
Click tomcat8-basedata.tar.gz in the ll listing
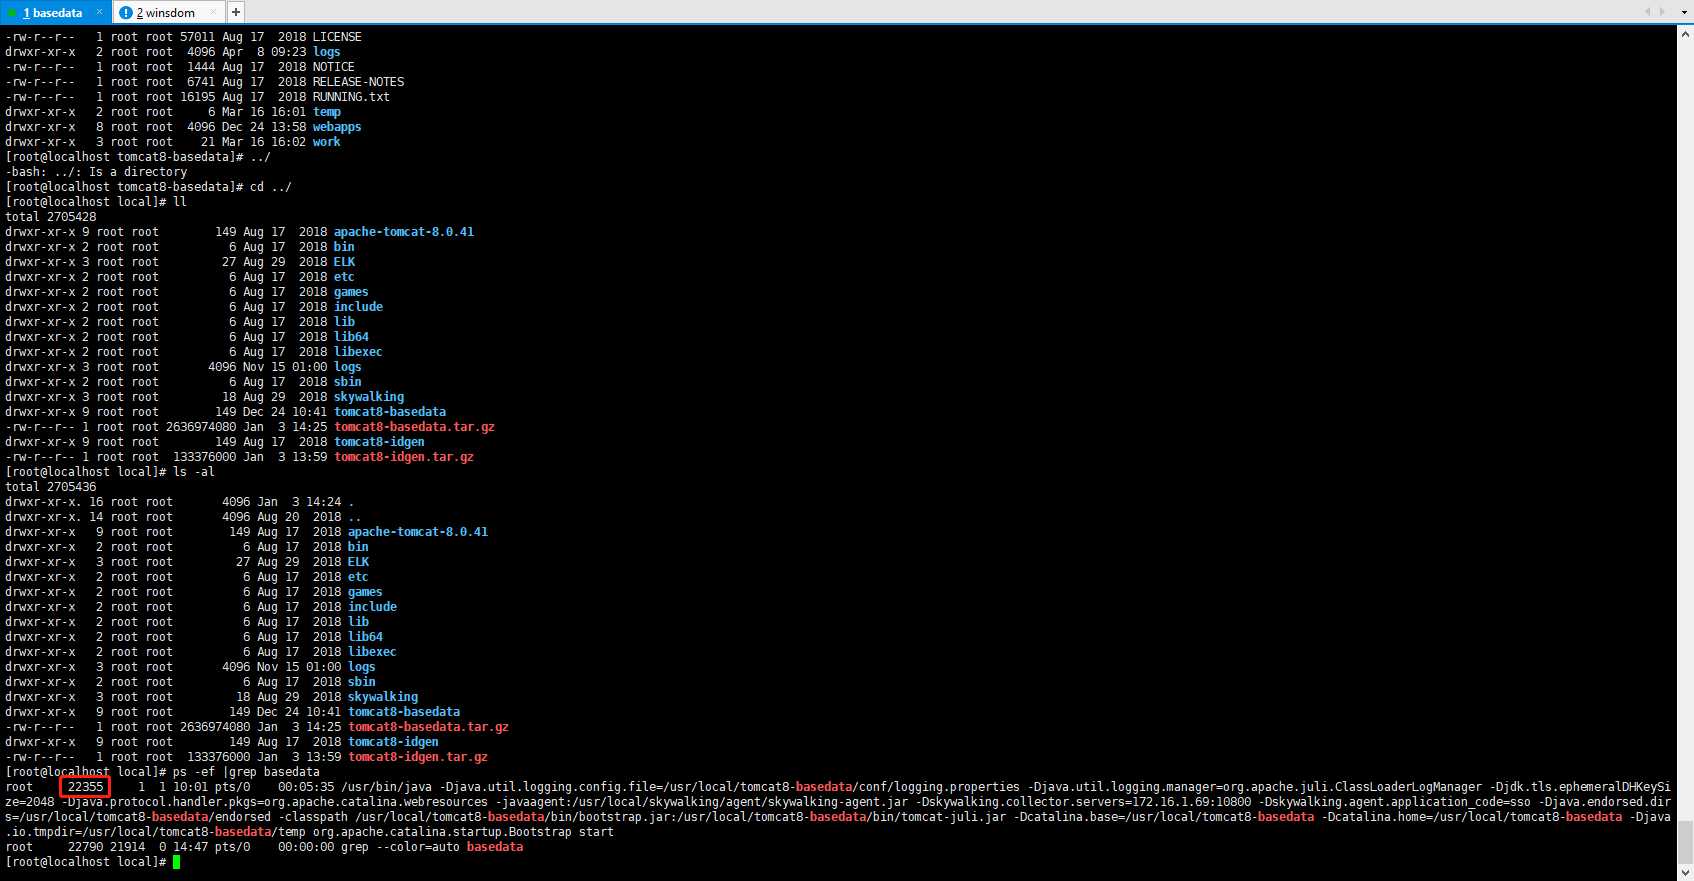[414, 427]
